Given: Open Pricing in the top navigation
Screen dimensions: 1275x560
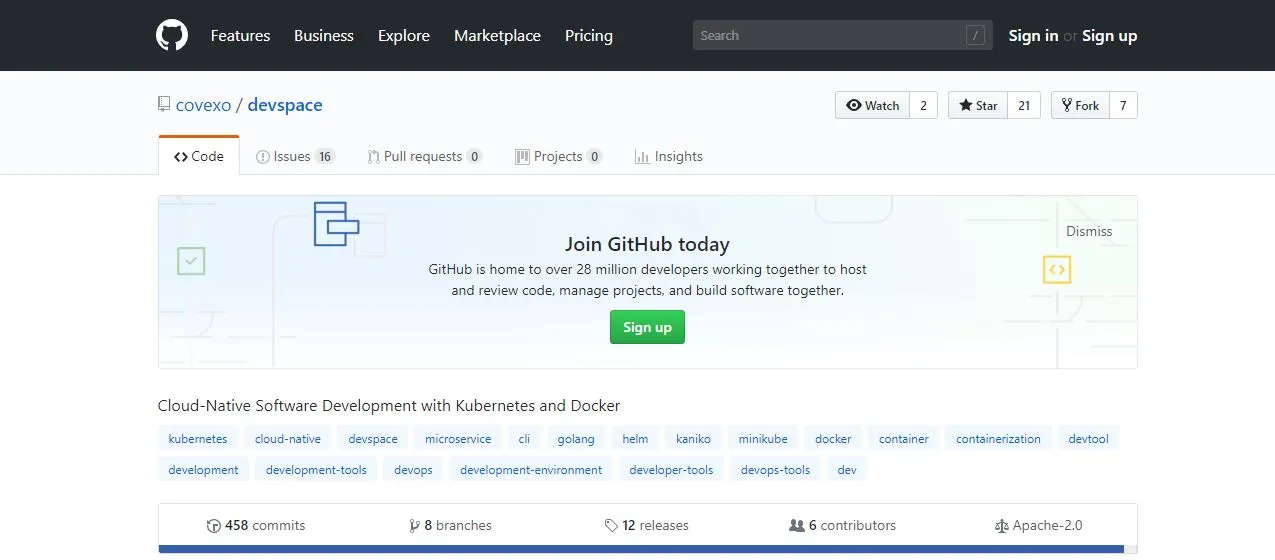Looking at the screenshot, I should tap(589, 35).
